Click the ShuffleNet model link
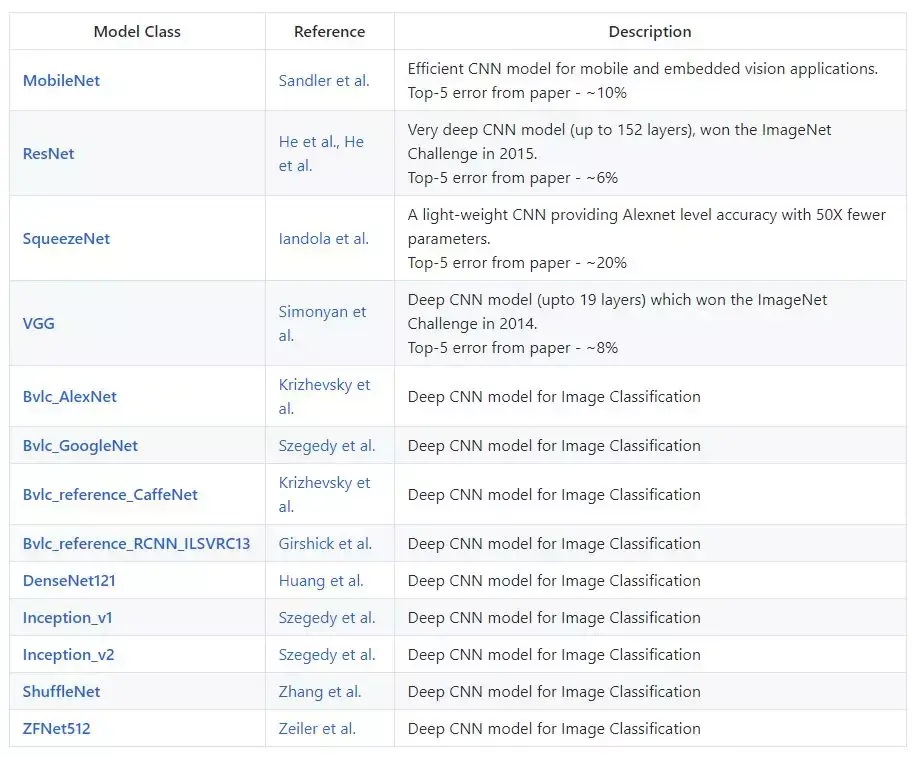This screenshot has height=758, width=914. click(61, 691)
